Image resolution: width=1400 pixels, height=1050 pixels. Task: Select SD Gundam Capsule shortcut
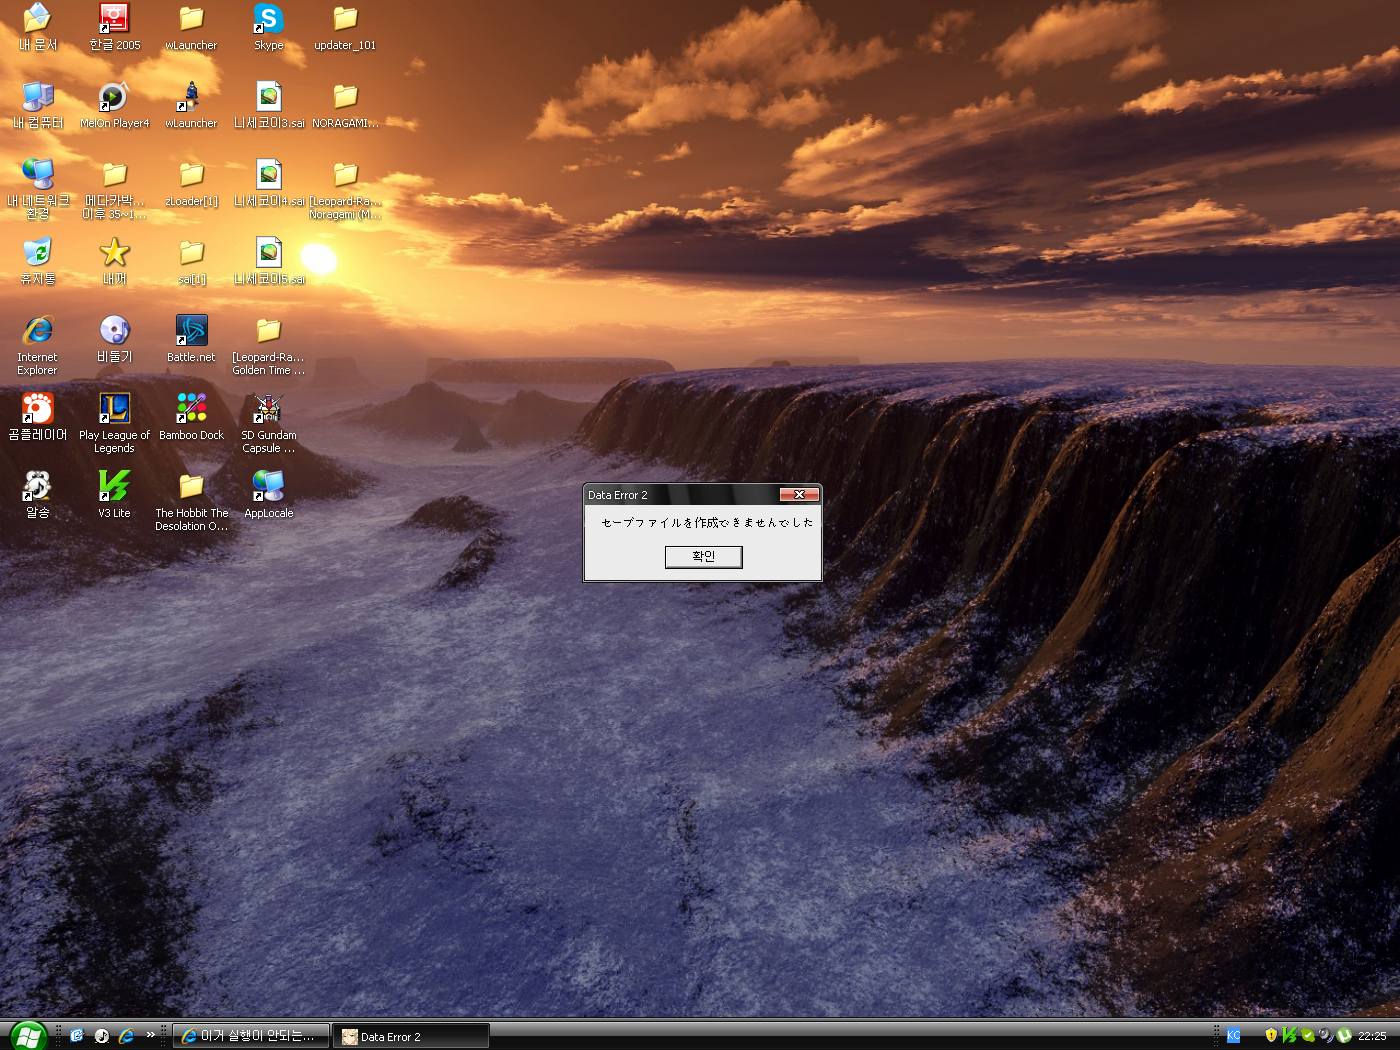(x=268, y=409)
